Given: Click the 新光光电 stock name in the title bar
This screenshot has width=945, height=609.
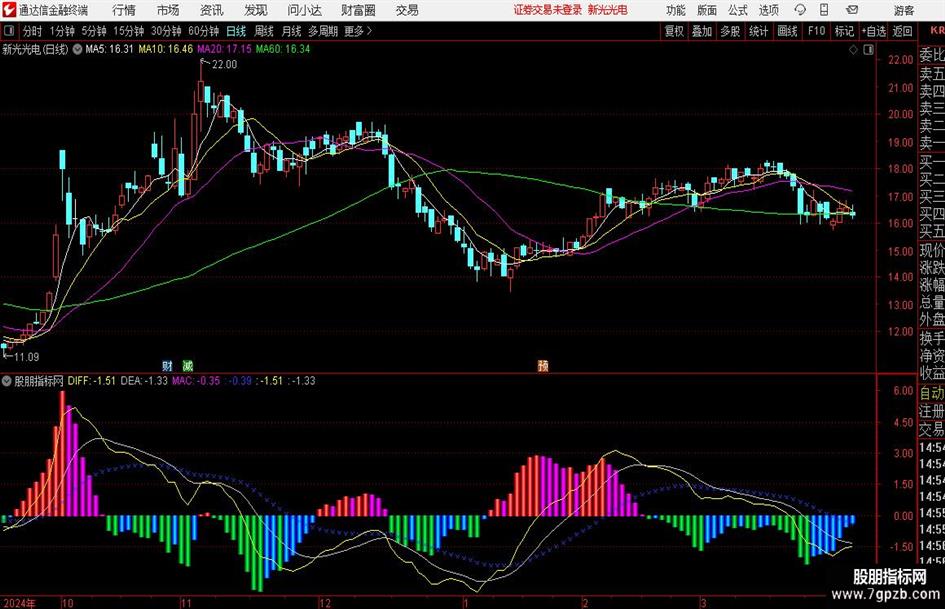Looking at the screenshot, I should pos(608,10).
